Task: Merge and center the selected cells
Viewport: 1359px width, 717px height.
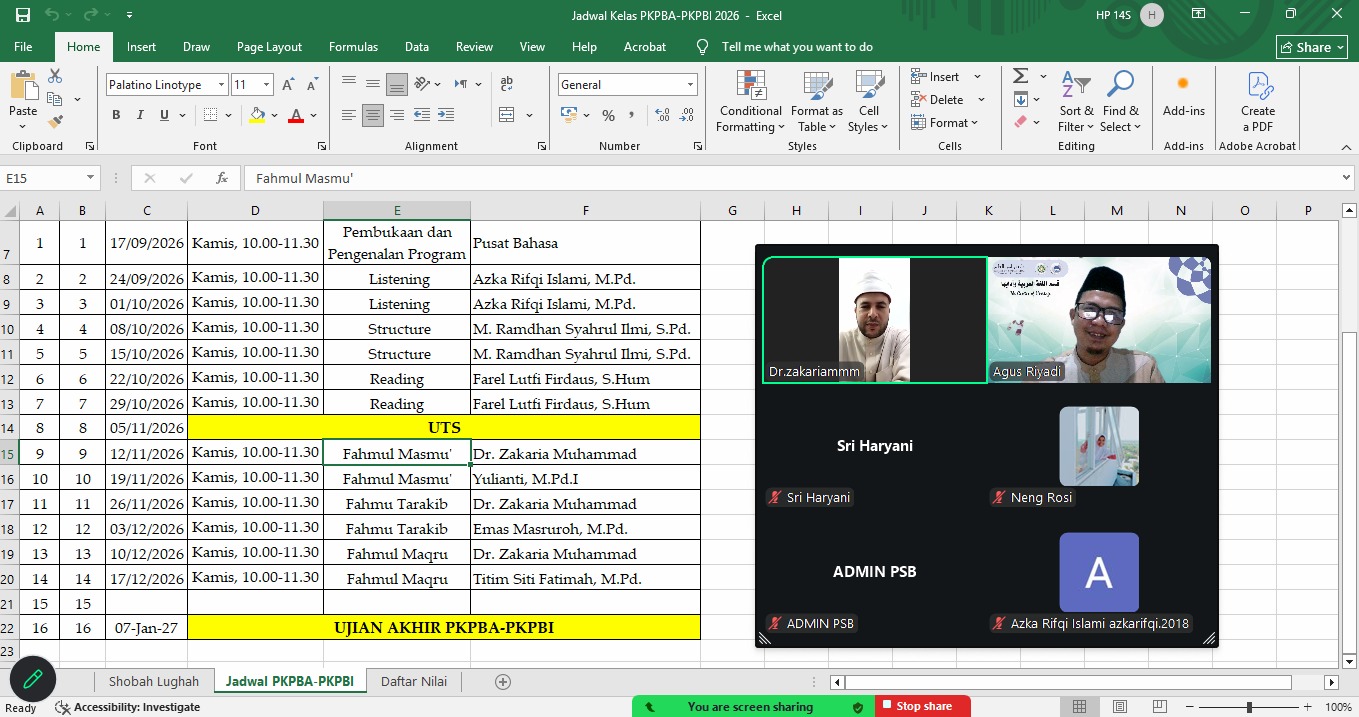Action: (x=507, y=115)
